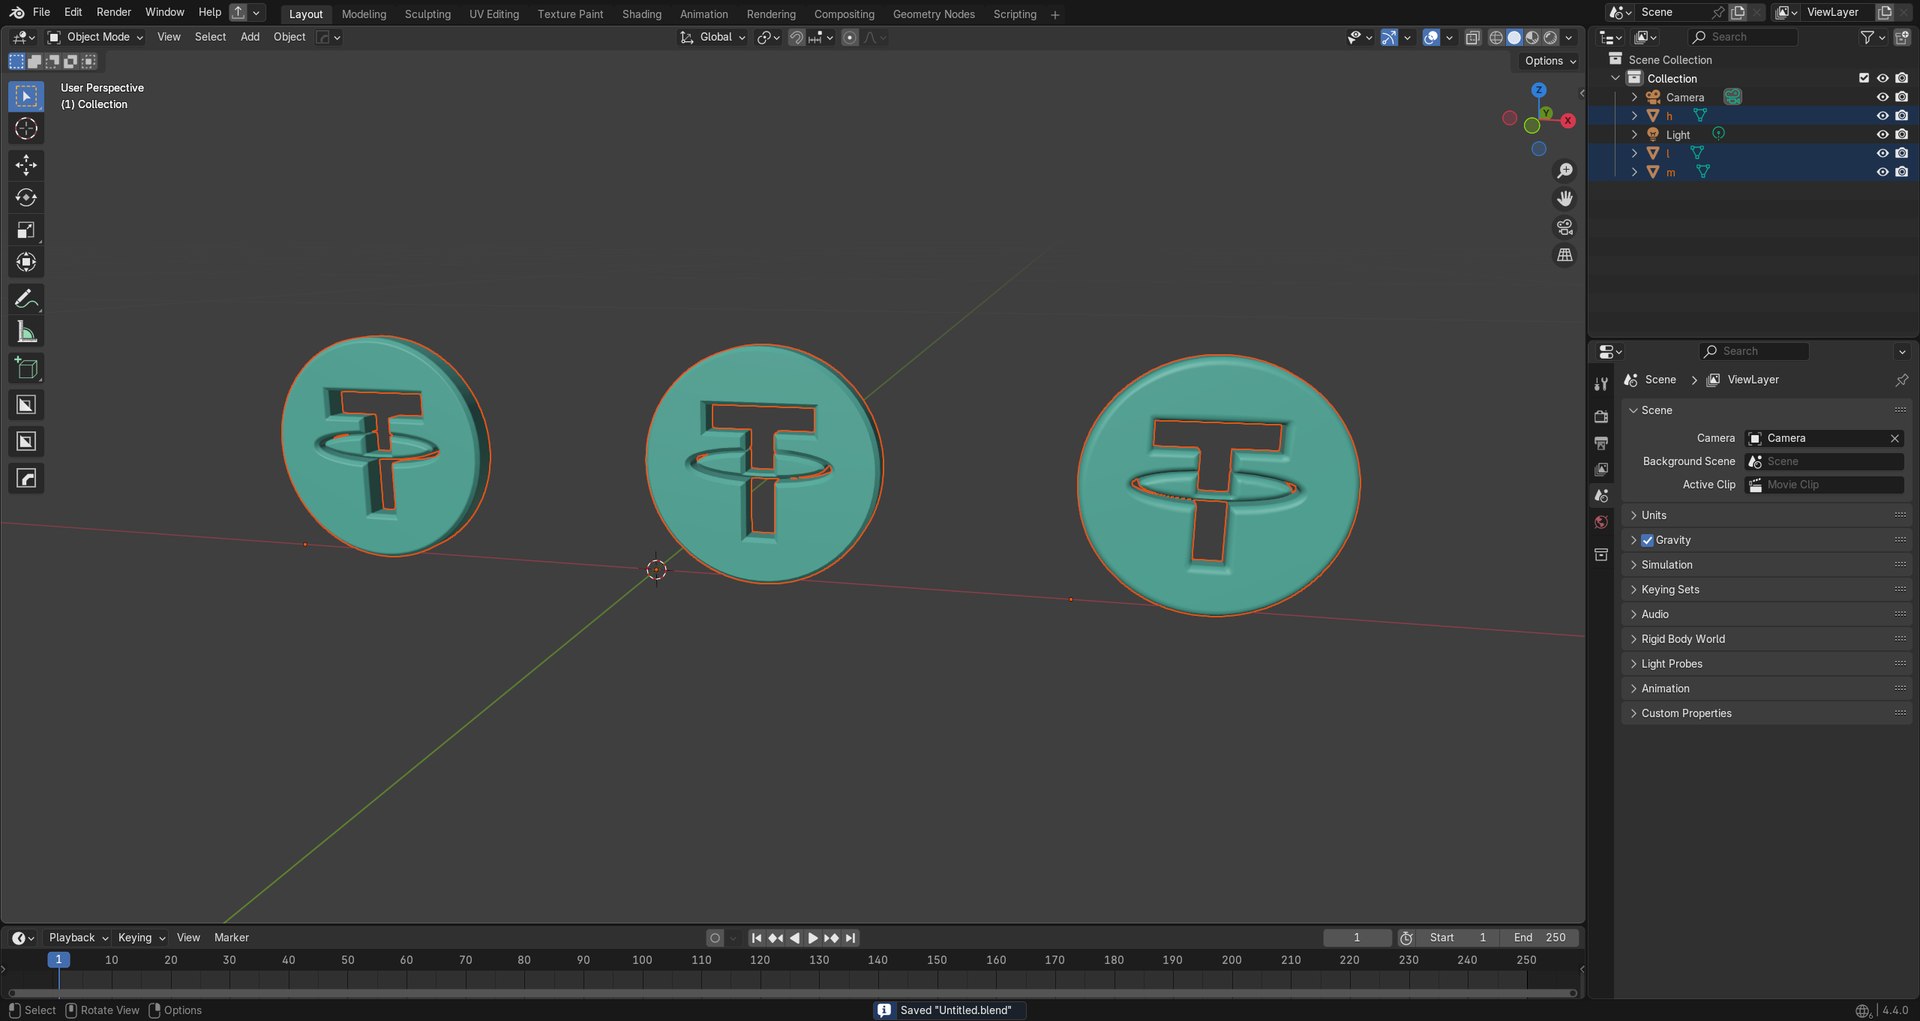Click the Pan view hand icon

1565,199
